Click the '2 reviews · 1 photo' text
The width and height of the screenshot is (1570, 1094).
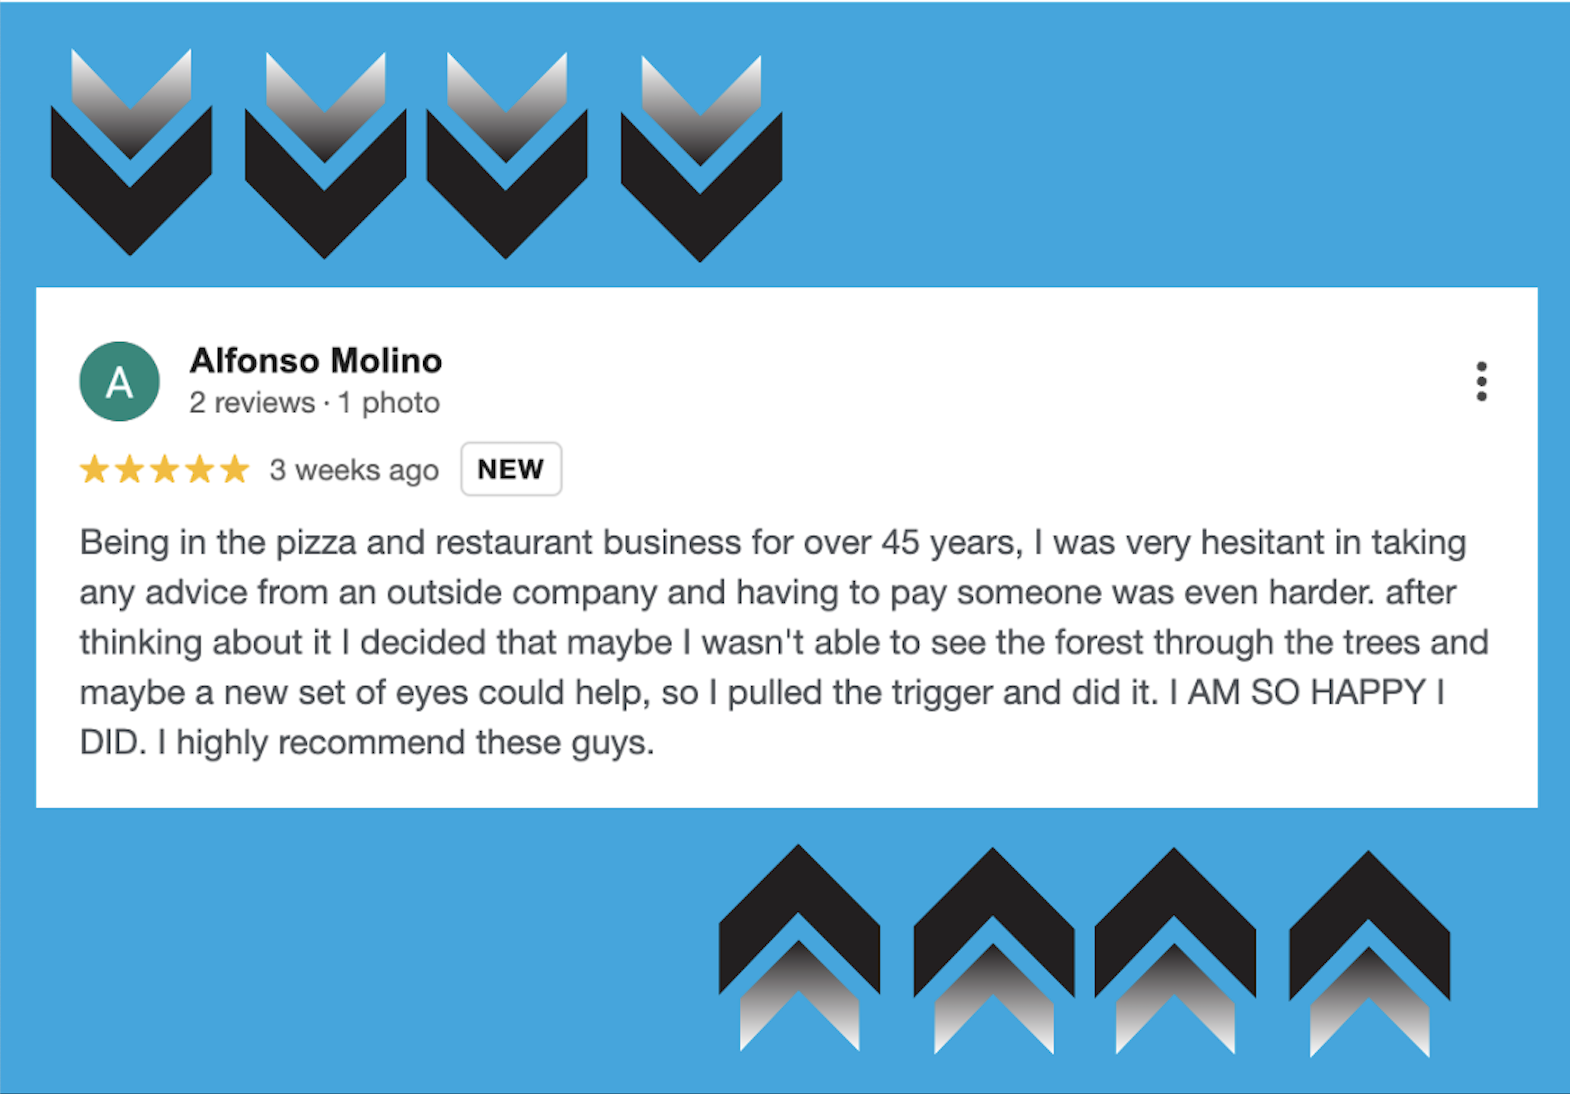tap(314, 402)
